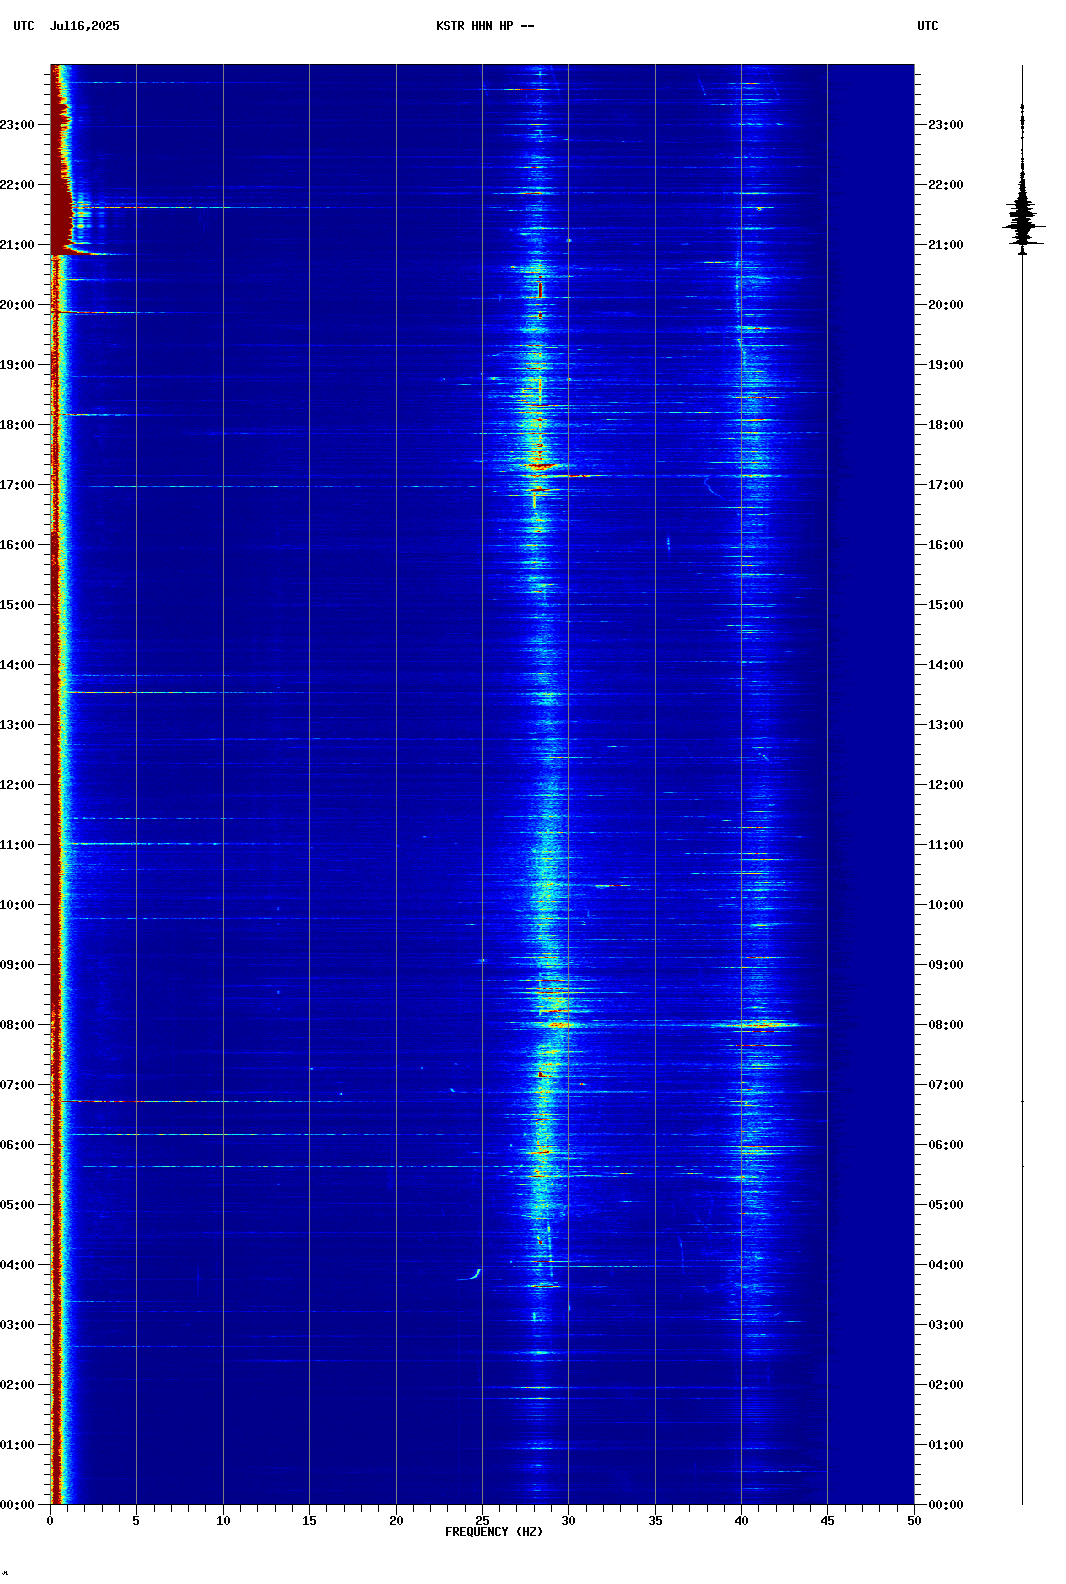
Task: Click the right axis 10:00 time label
Action: pos(946,905)
